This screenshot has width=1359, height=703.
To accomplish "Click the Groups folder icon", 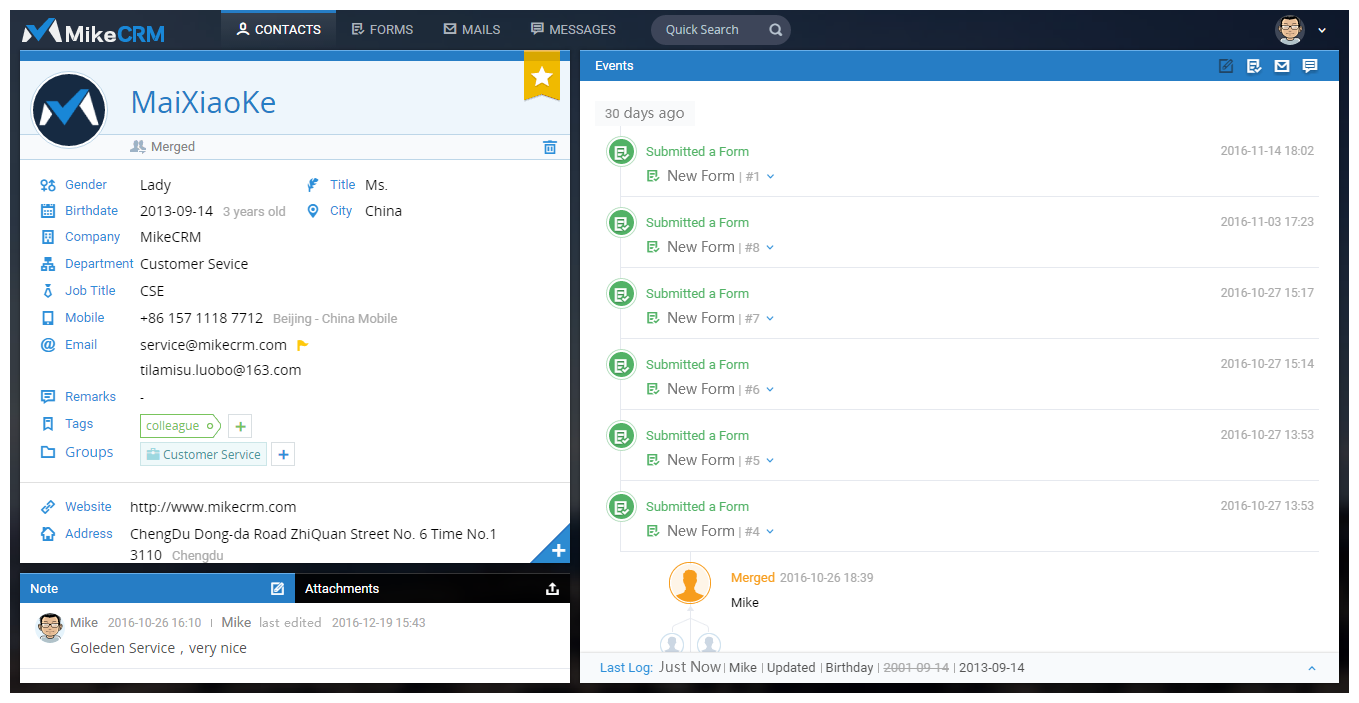I will click(48, 452).
